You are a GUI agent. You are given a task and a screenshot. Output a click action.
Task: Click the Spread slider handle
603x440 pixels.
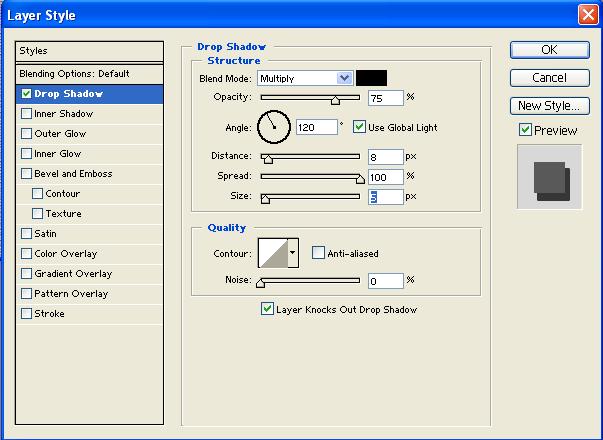360,179
